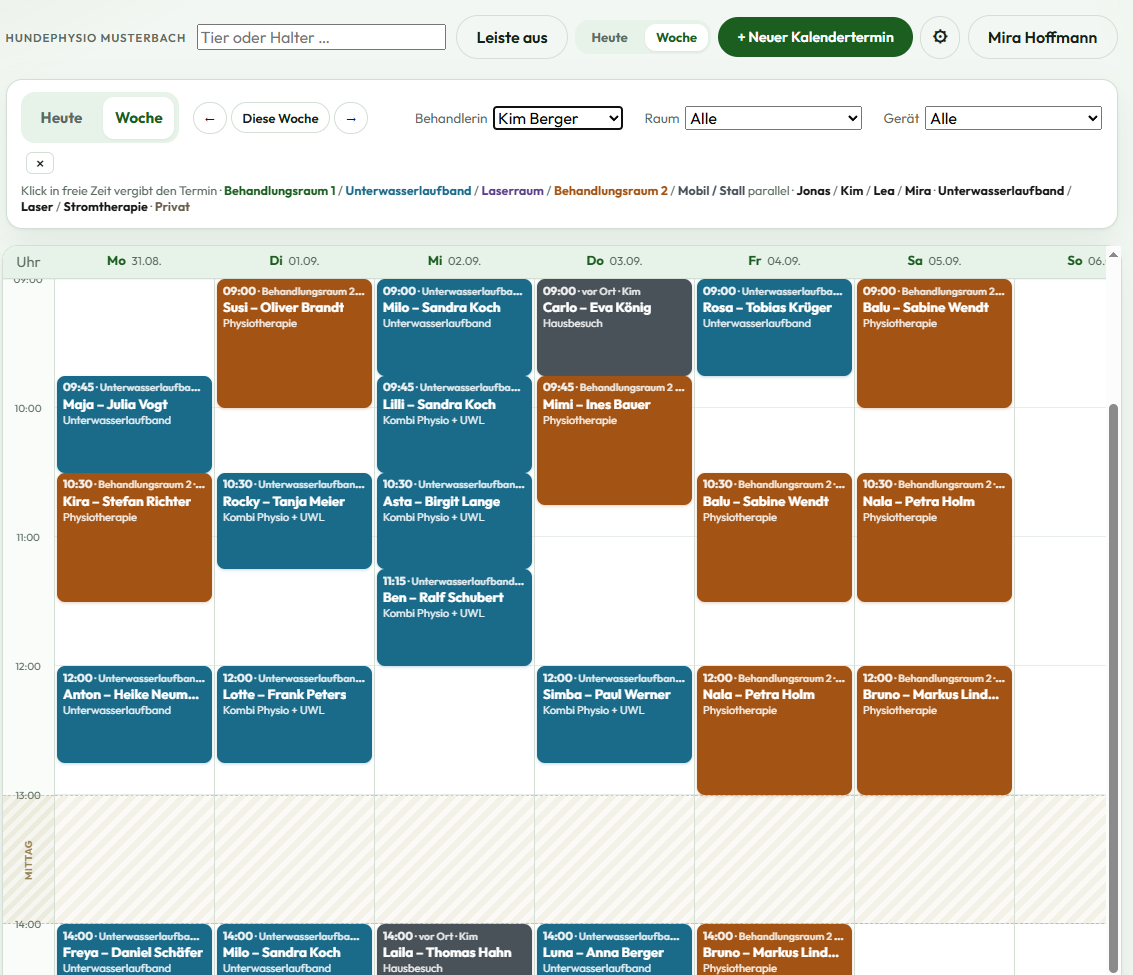This screenshot has height=975, width=1133.
Task: Open Saturday 12:00 'Bruno – Markus Lind...' appointment
Action: pyautogui.click(x=934, y=730)
